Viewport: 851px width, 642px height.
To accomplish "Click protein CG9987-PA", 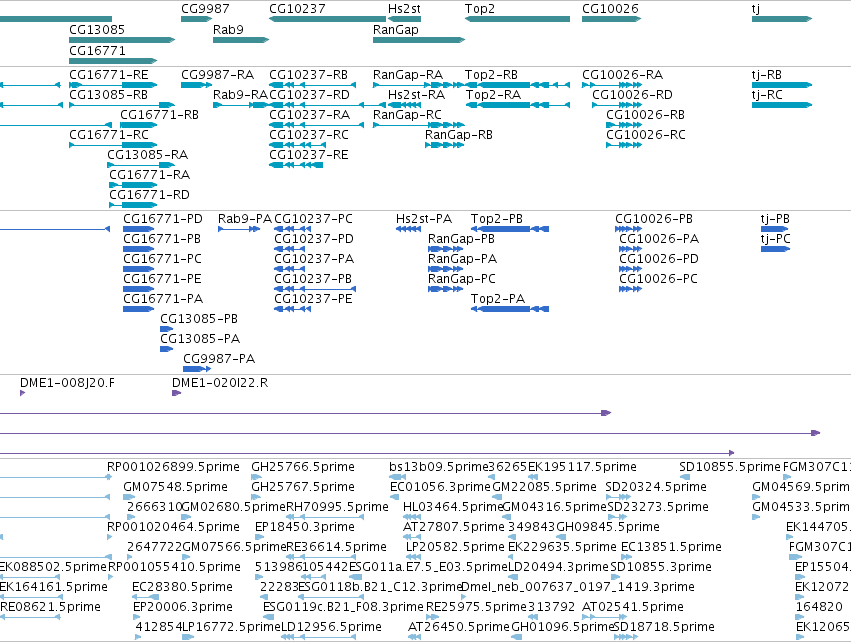I will (219, 359).
